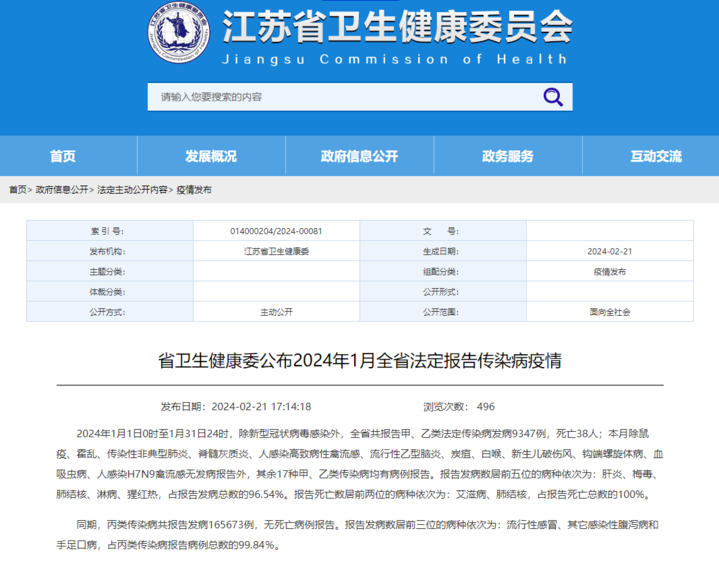Click the 疫情发布 value in info table
719x562 pixels.
pyautogui.click(x=609, y=271)
